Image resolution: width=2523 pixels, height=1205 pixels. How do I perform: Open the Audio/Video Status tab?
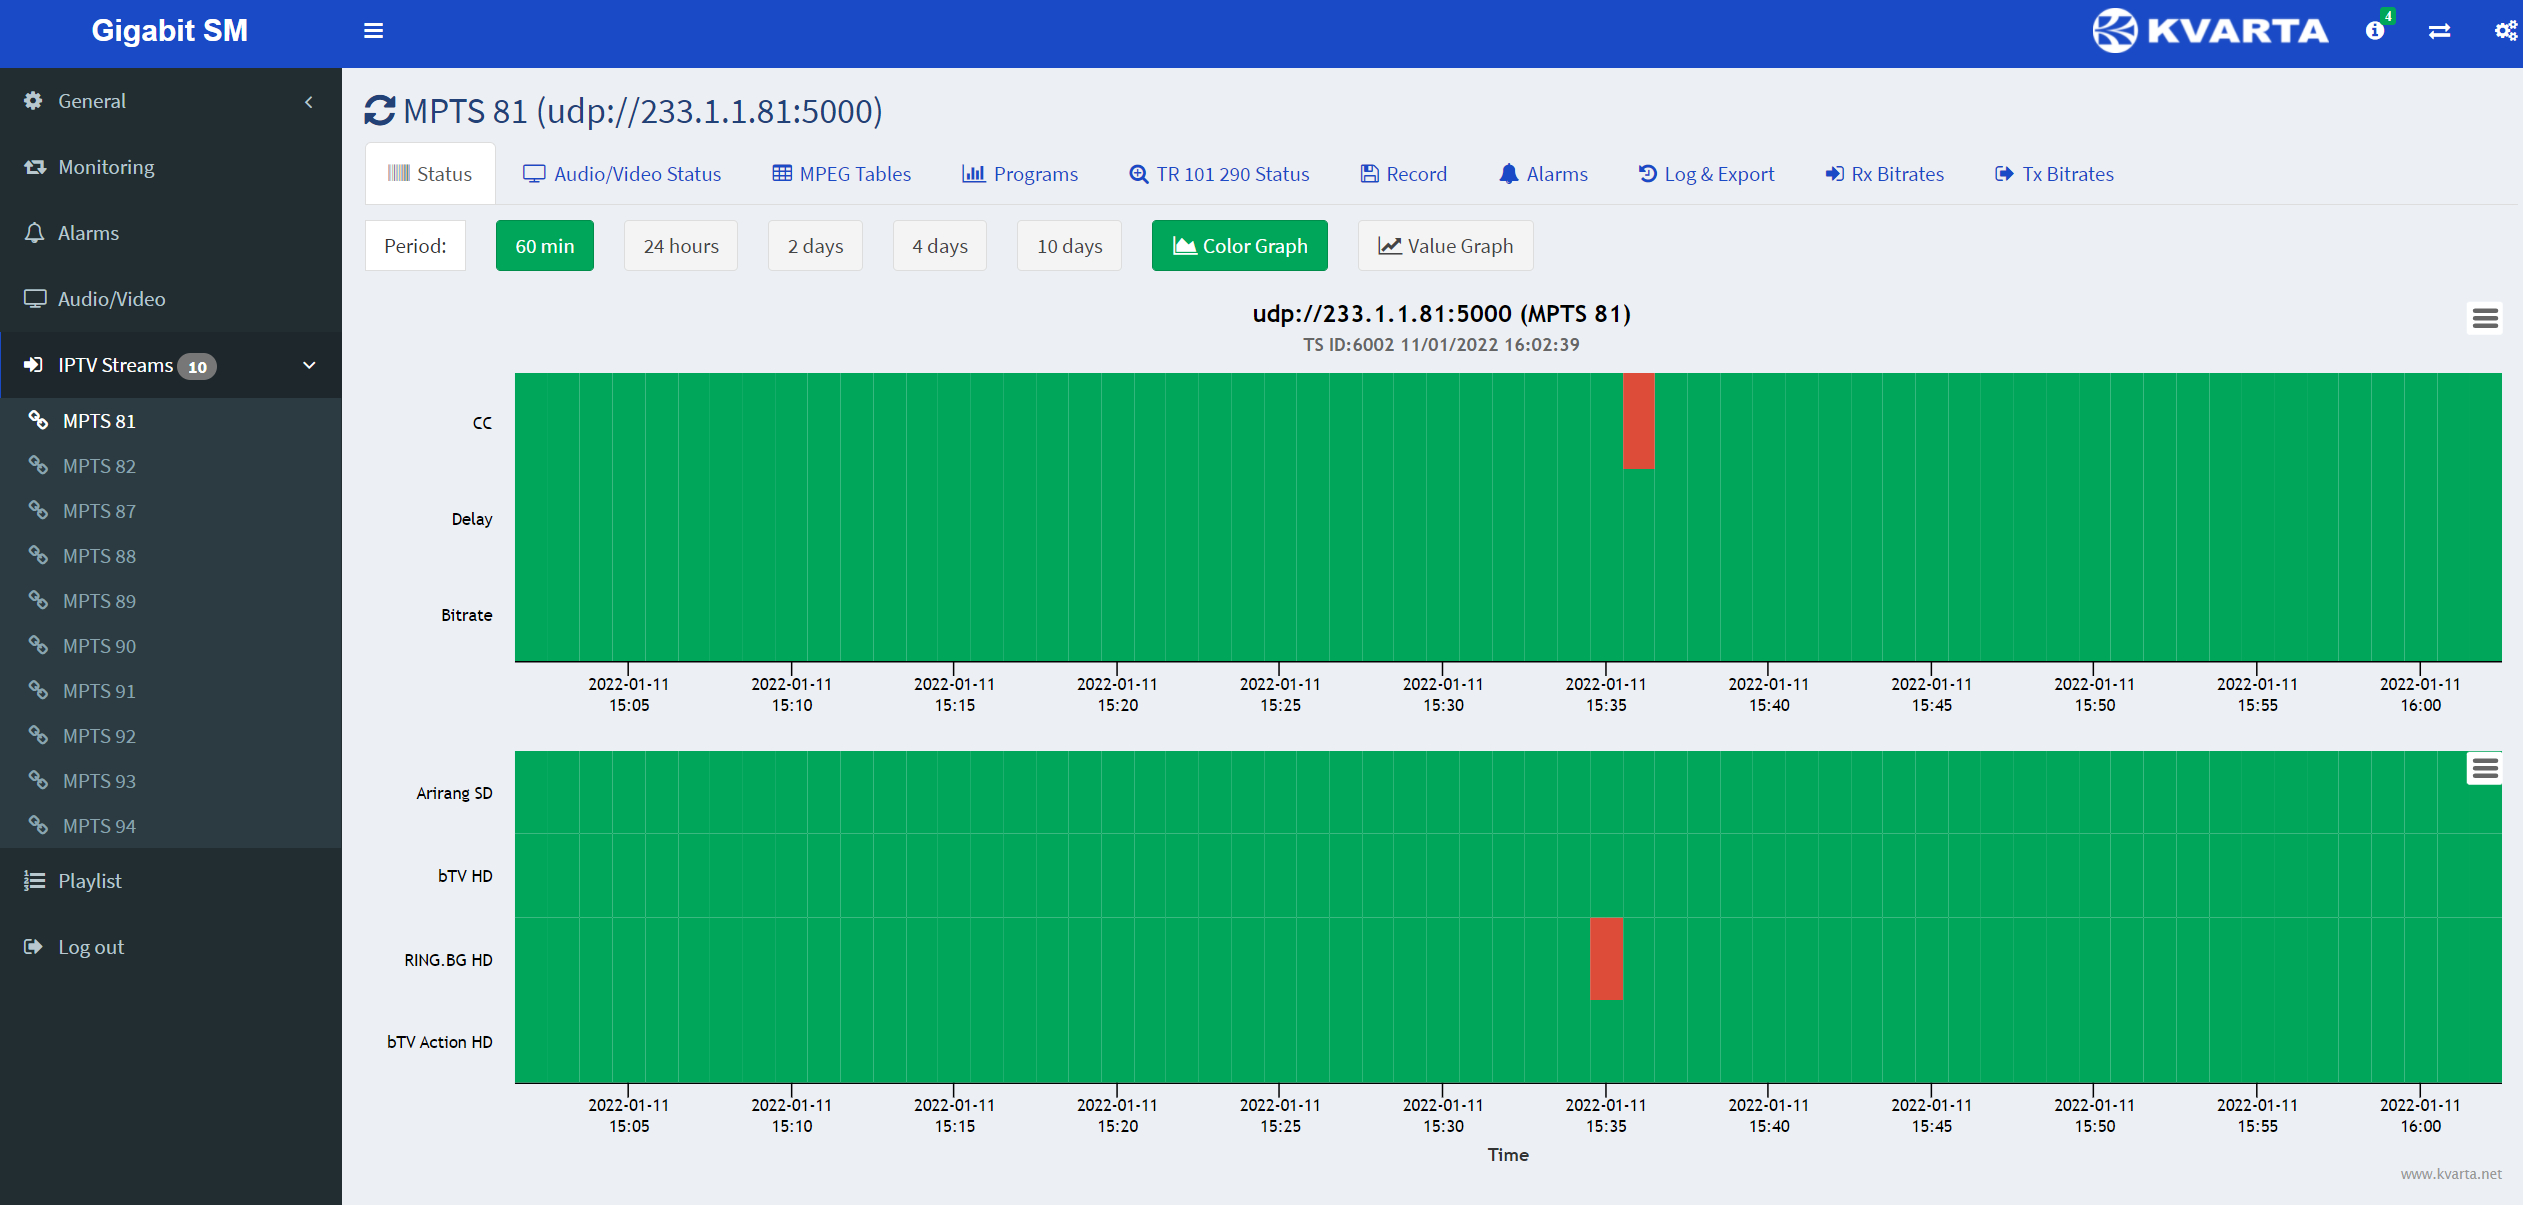(622, 174)
